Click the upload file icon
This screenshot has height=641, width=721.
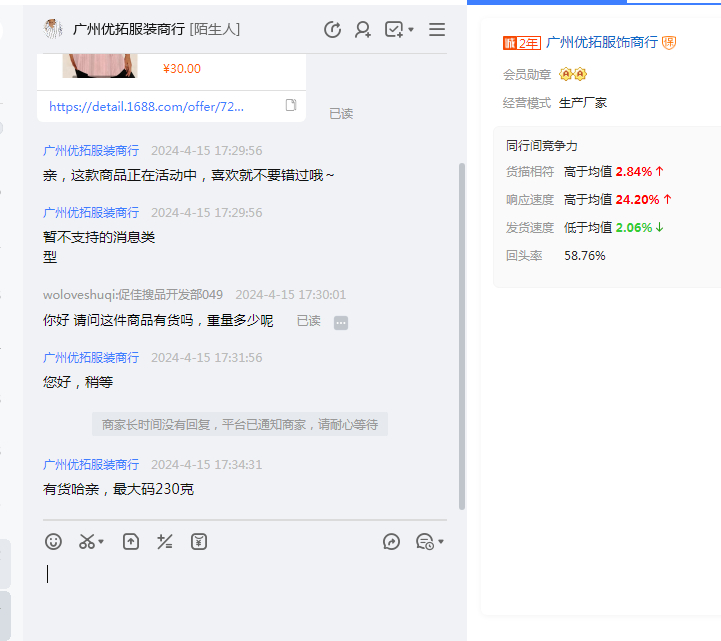pyautogui.click(x=131, y=542)
